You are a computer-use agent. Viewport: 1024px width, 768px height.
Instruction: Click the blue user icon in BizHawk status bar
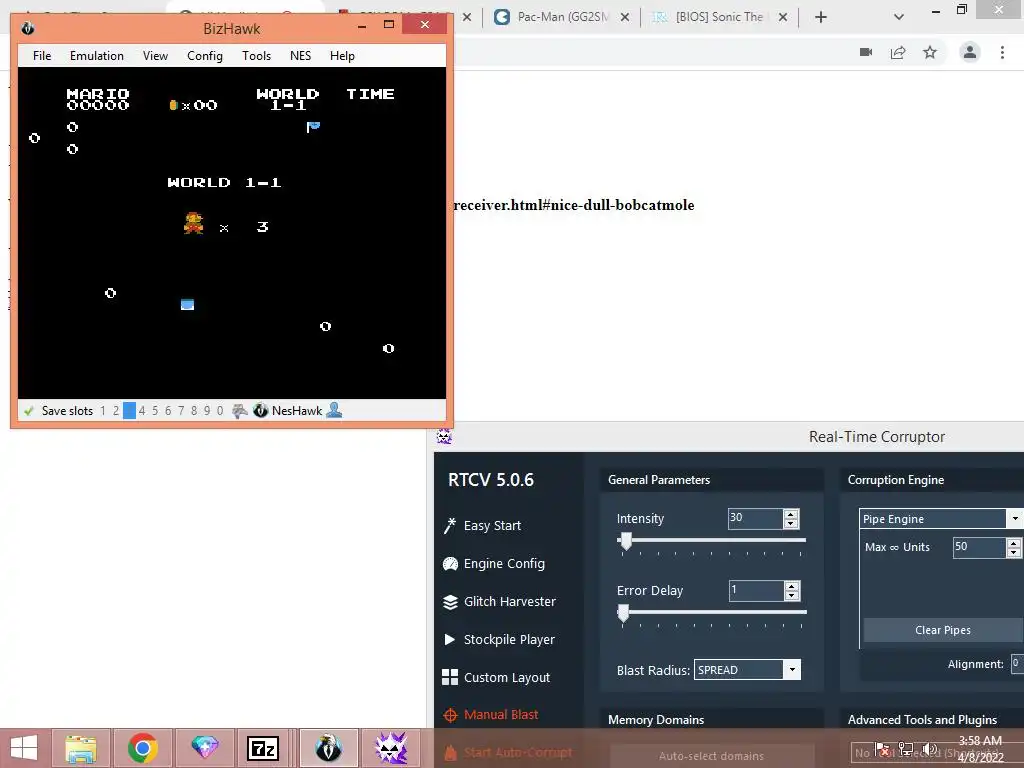click(334, 410)
